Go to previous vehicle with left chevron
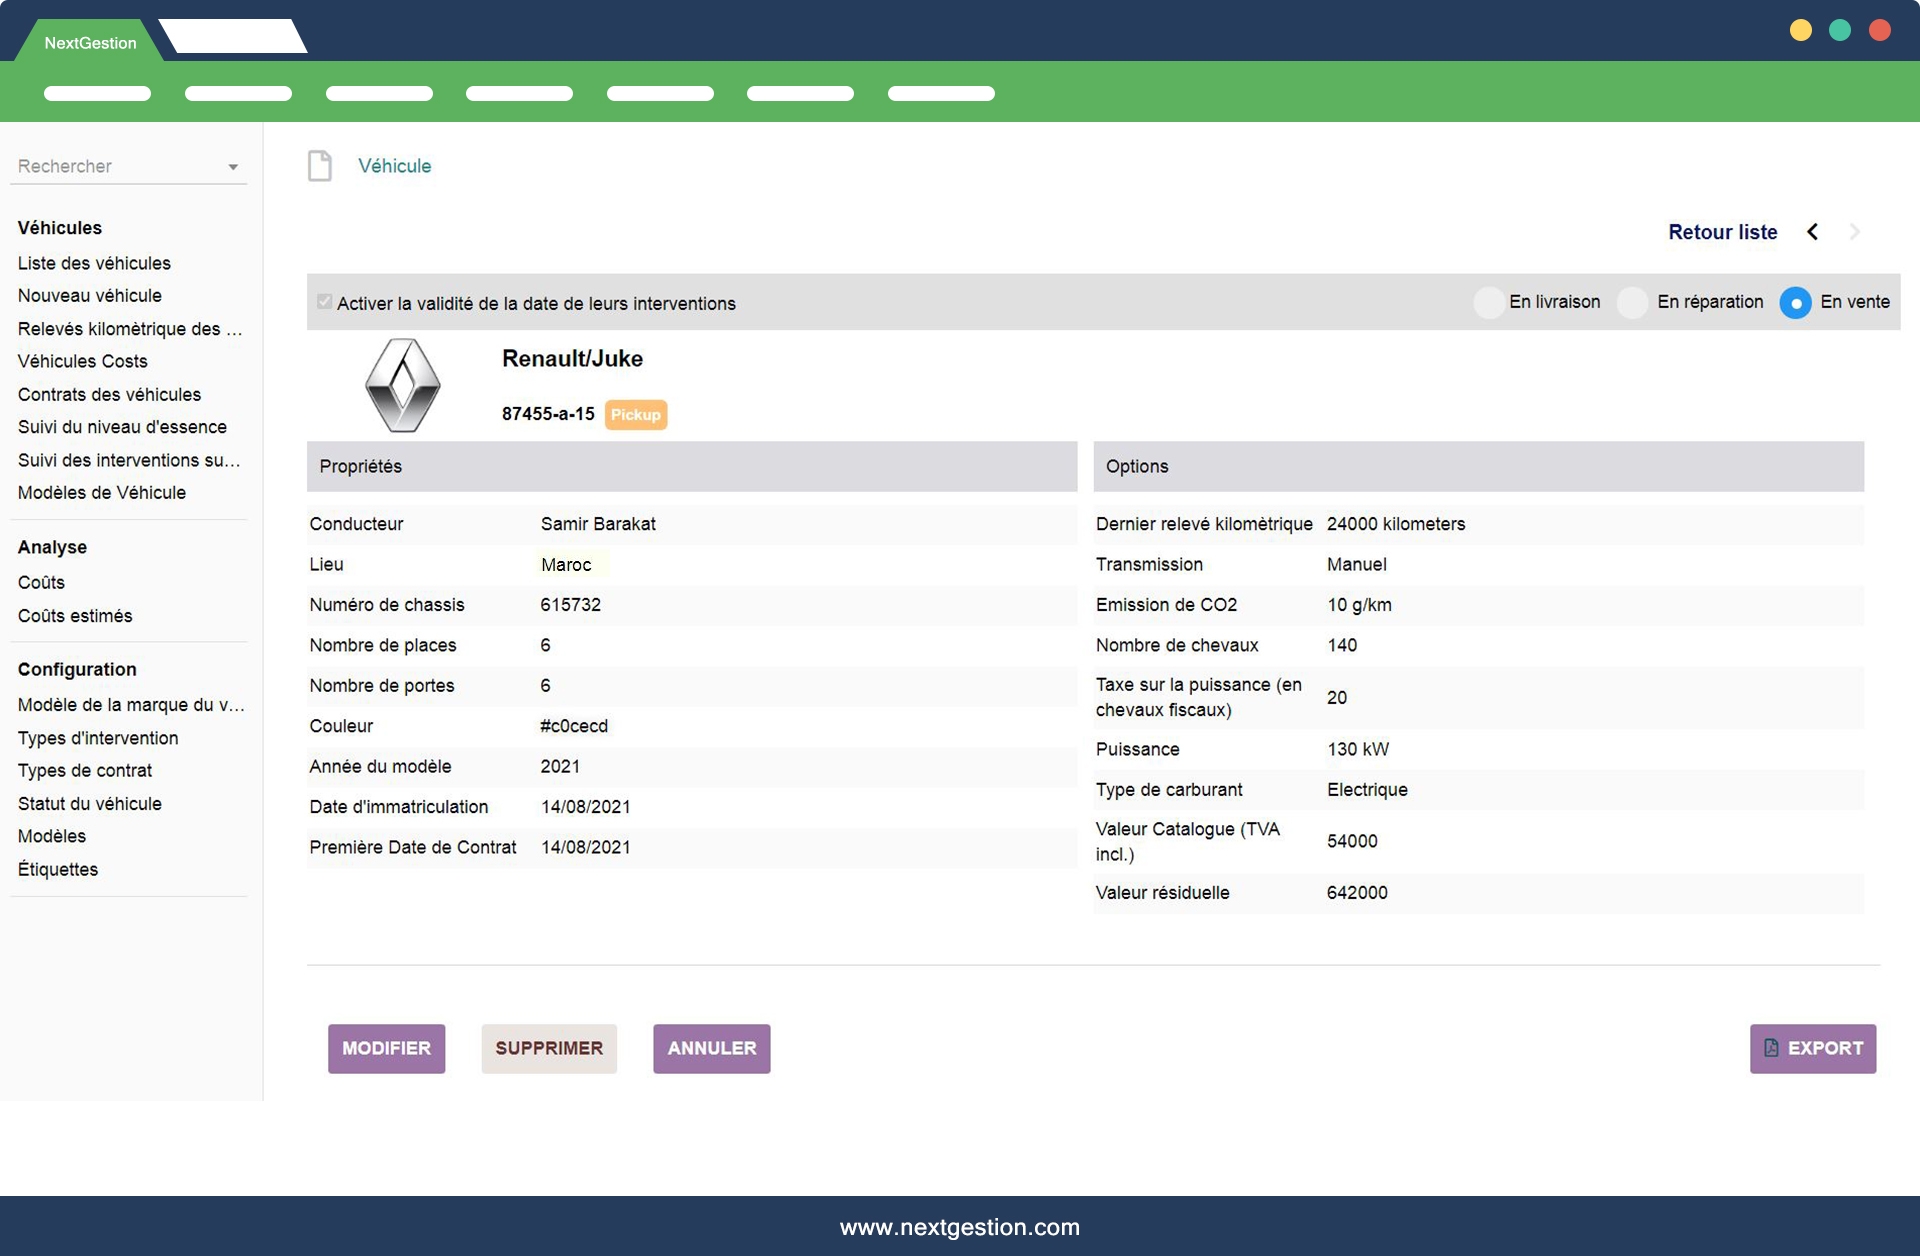This screenshot has height=1256, width=1920. [1812, 232]
